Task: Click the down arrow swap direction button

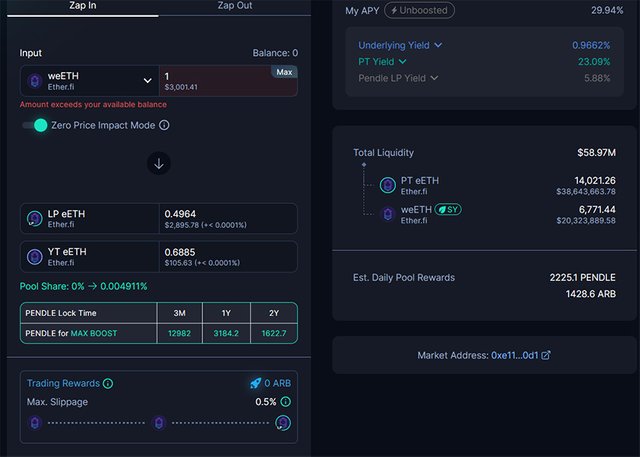Action: coord(159,164)
